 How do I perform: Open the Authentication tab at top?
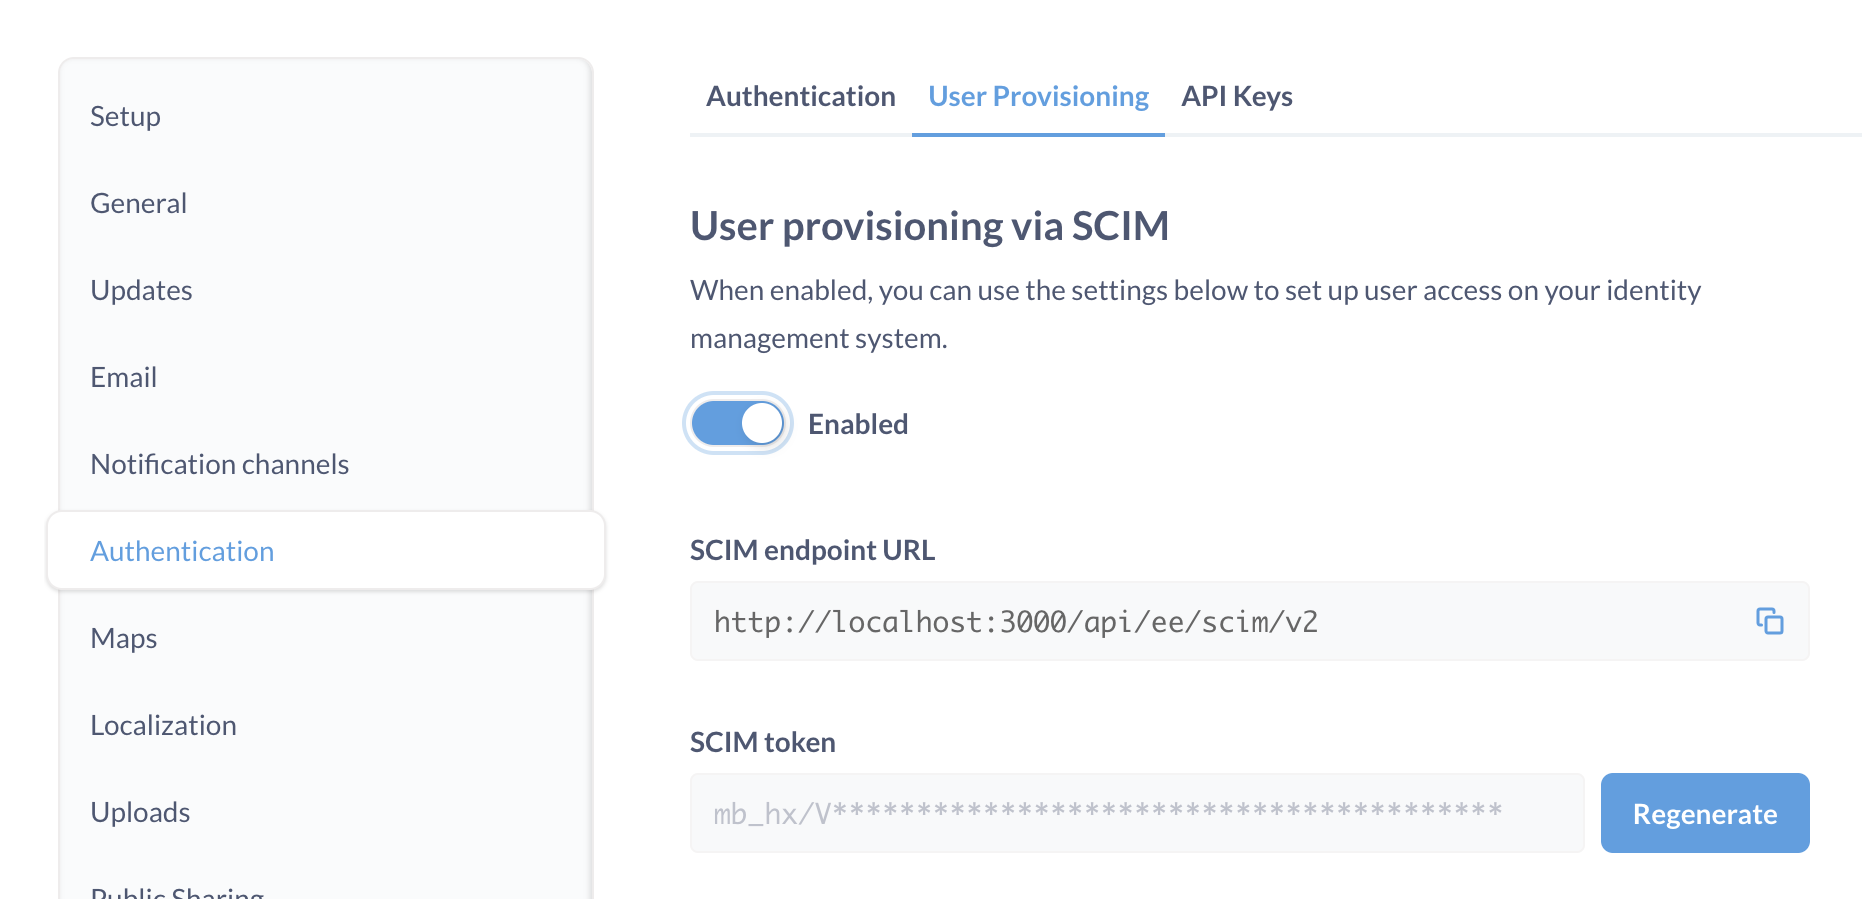pos(800,97)
